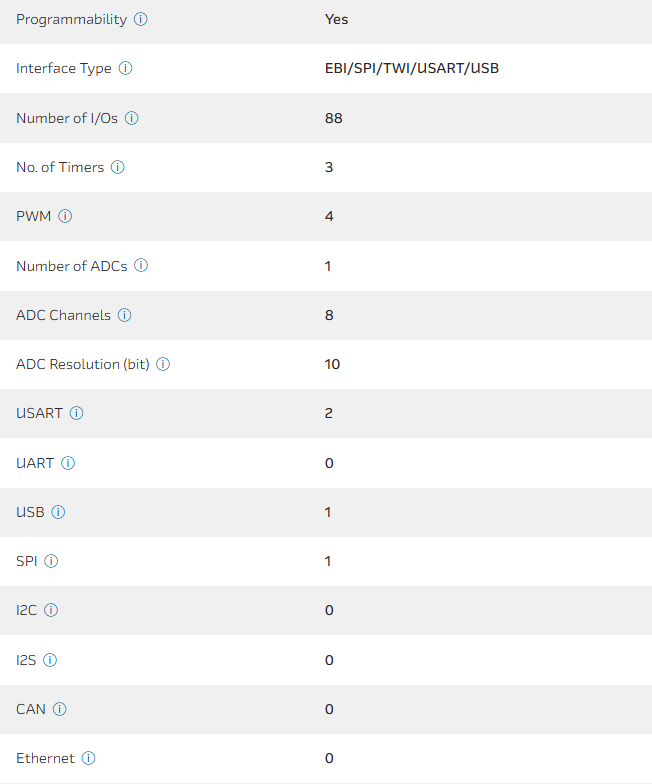
Task: Open info icon for Number of ADCs
Action: coord(141,266)
